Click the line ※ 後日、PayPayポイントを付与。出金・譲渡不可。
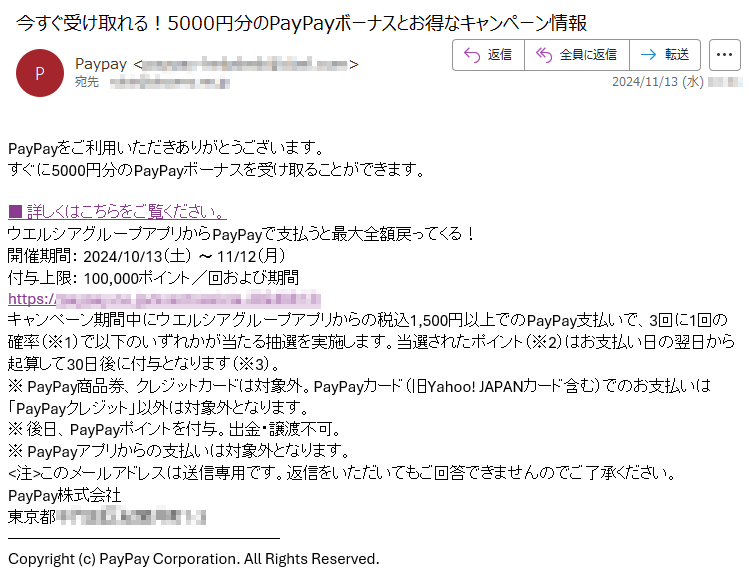 click(175, 429)
